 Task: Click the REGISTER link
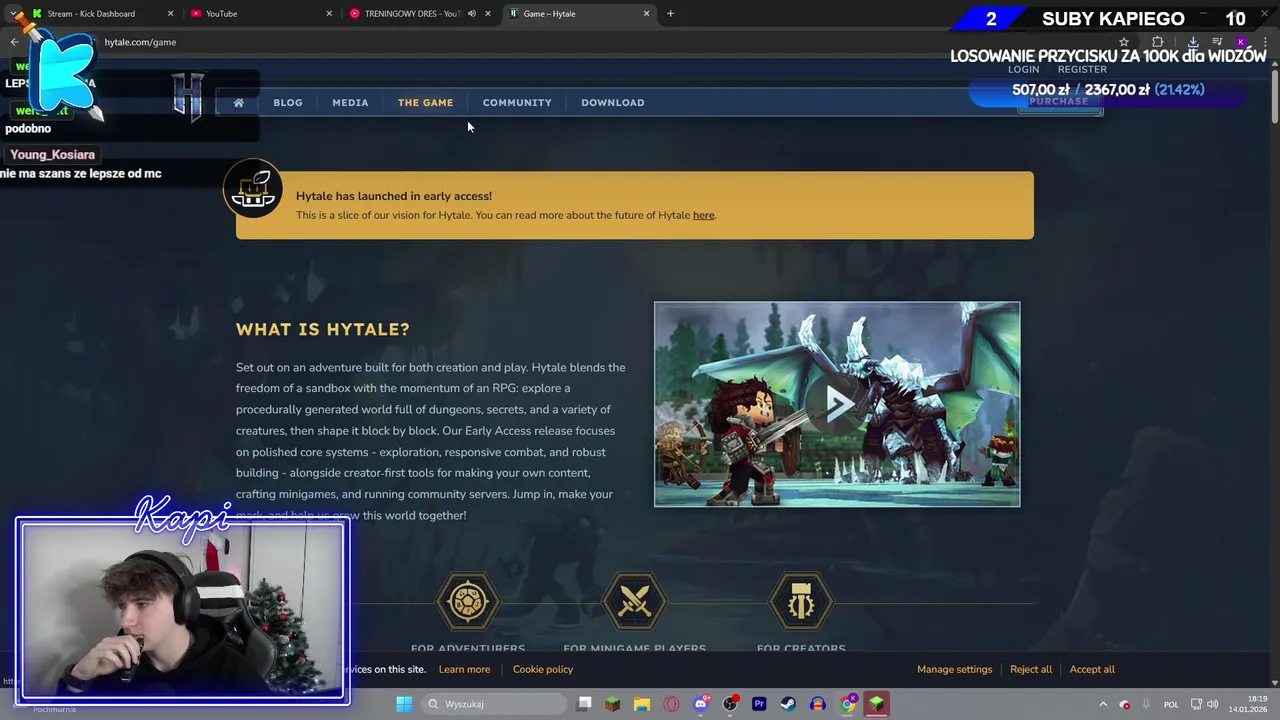click(1082, 69)
